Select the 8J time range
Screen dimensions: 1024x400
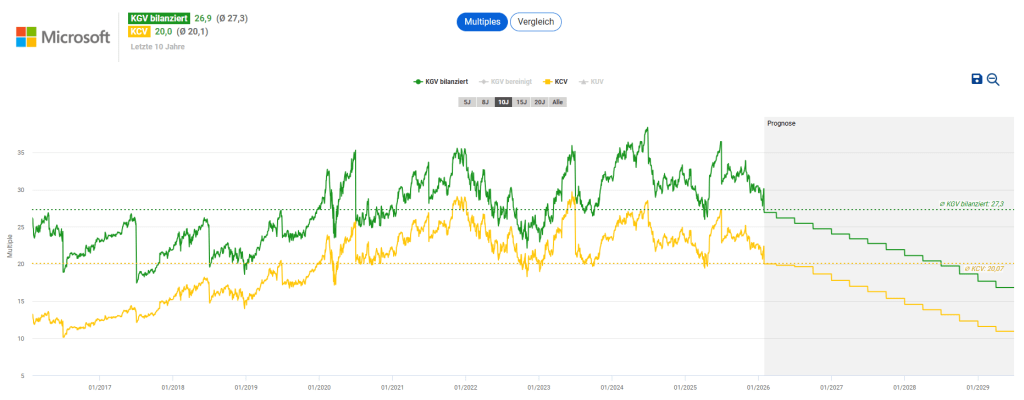[x=485, y=102]
